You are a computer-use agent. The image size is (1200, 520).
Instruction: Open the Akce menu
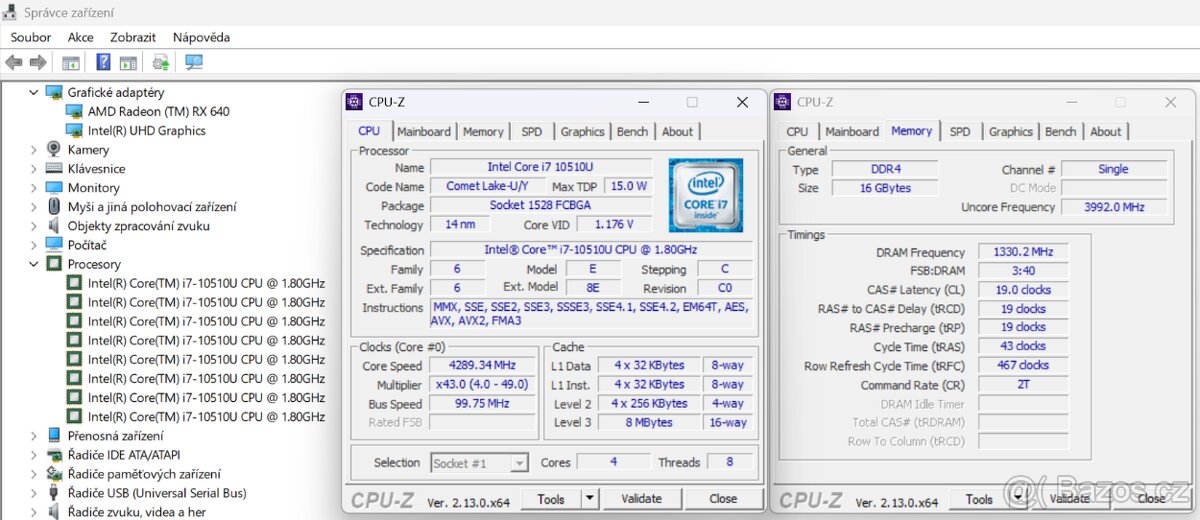click(x=80, y=37)
